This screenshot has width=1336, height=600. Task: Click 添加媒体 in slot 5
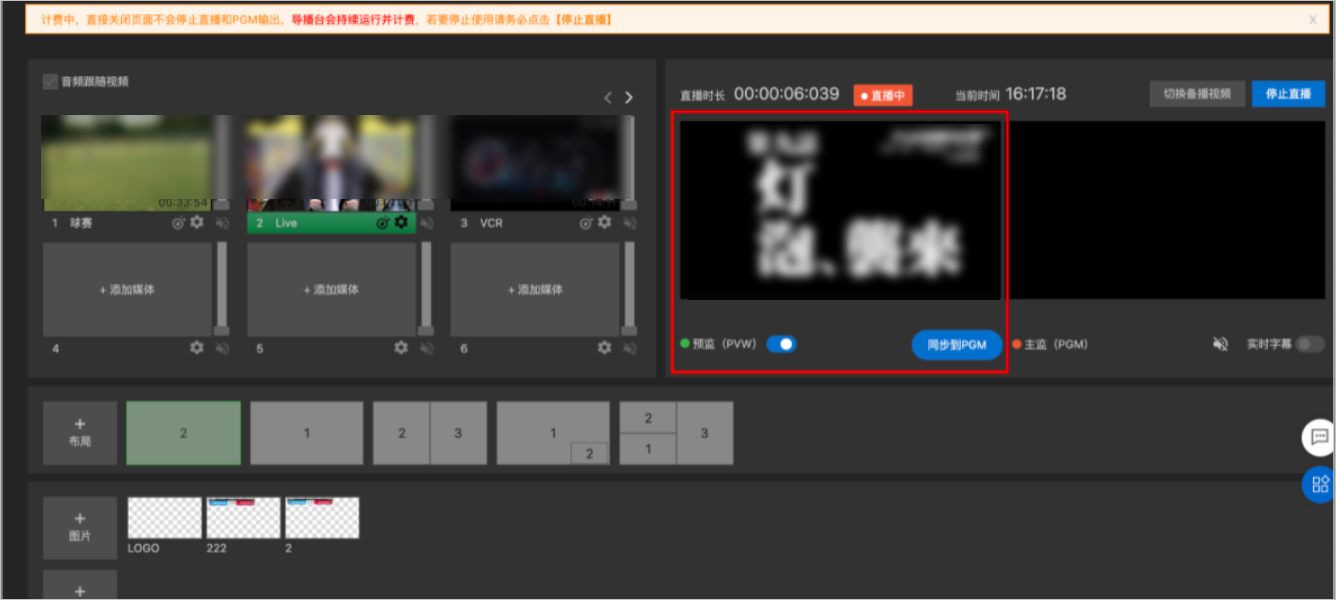[x=331, y=289]
